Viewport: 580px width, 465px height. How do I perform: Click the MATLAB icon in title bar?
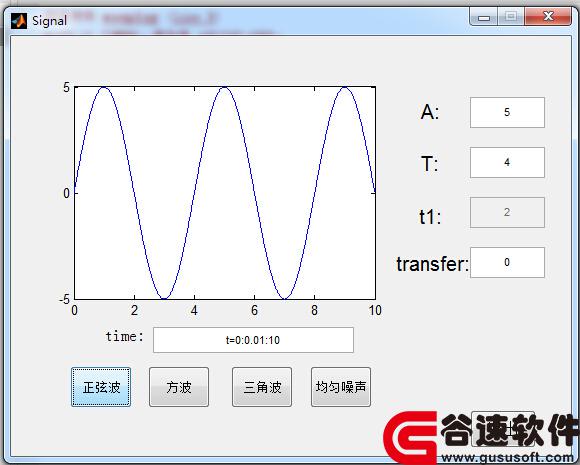(x=18, y=21)
